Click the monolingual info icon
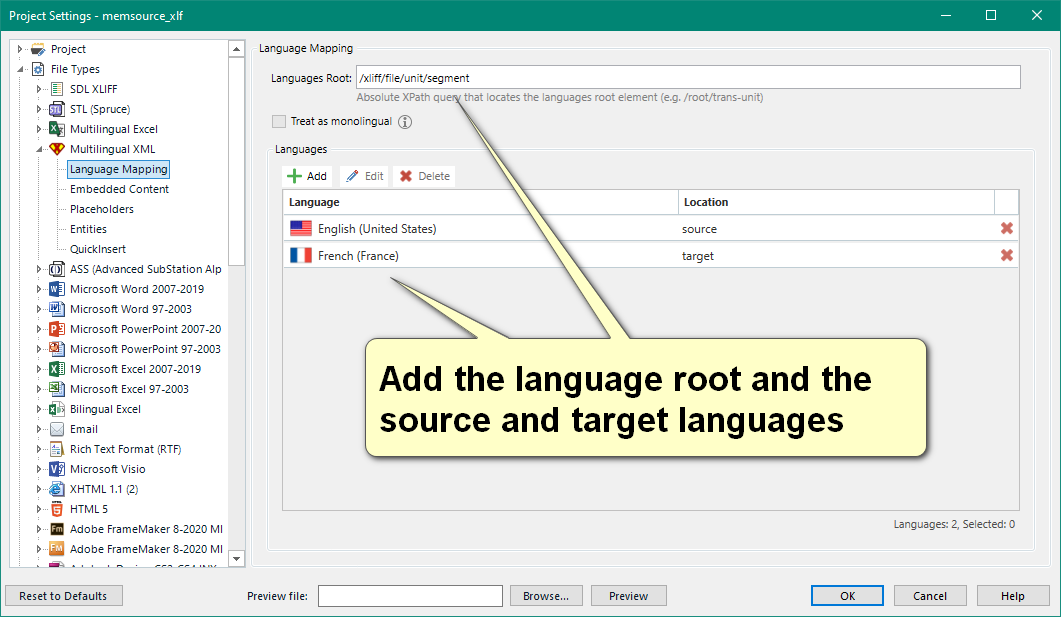 (x=405, y=122)
